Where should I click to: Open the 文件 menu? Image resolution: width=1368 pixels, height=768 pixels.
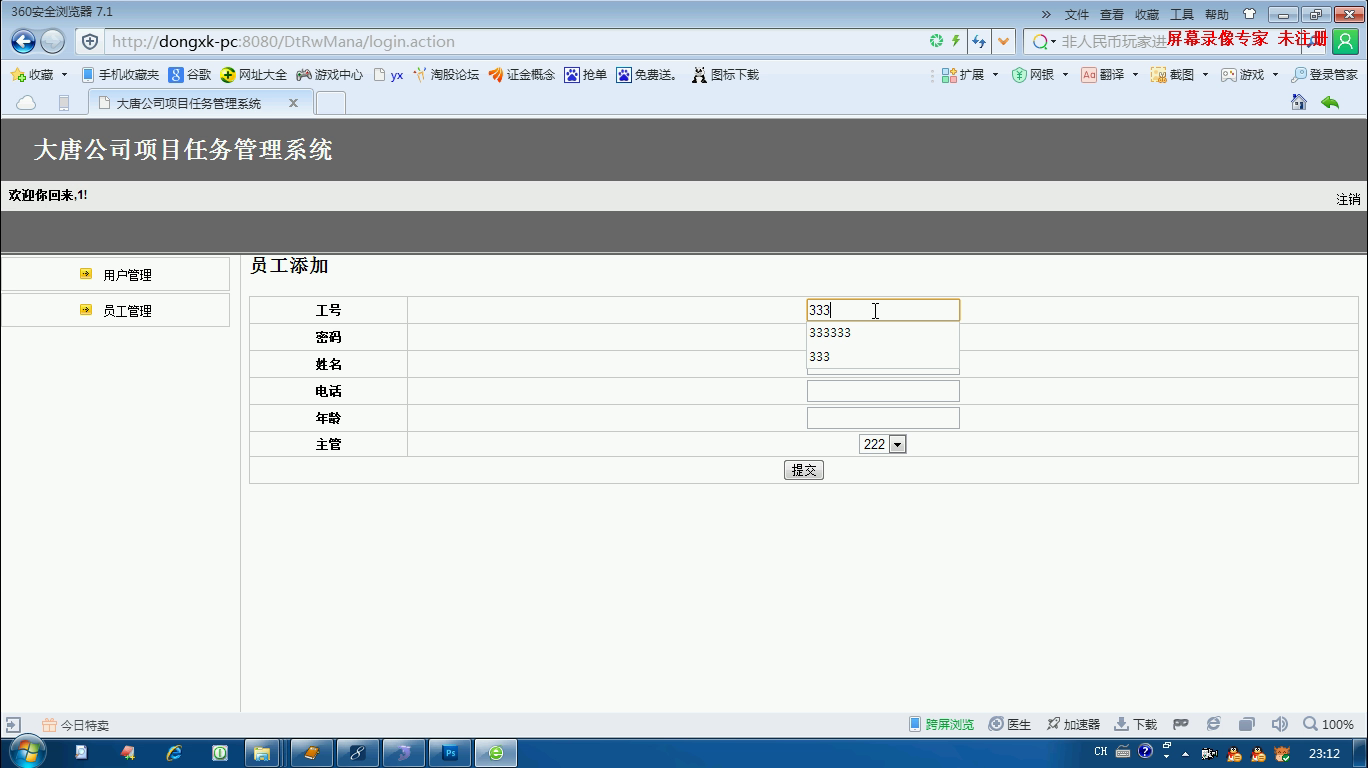pyautogui.click(x=1077, y=14)
